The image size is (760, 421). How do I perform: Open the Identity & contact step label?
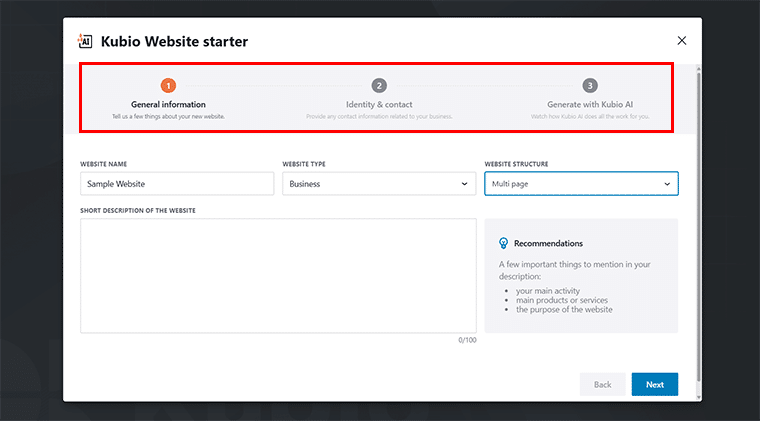tap(379, 104)
